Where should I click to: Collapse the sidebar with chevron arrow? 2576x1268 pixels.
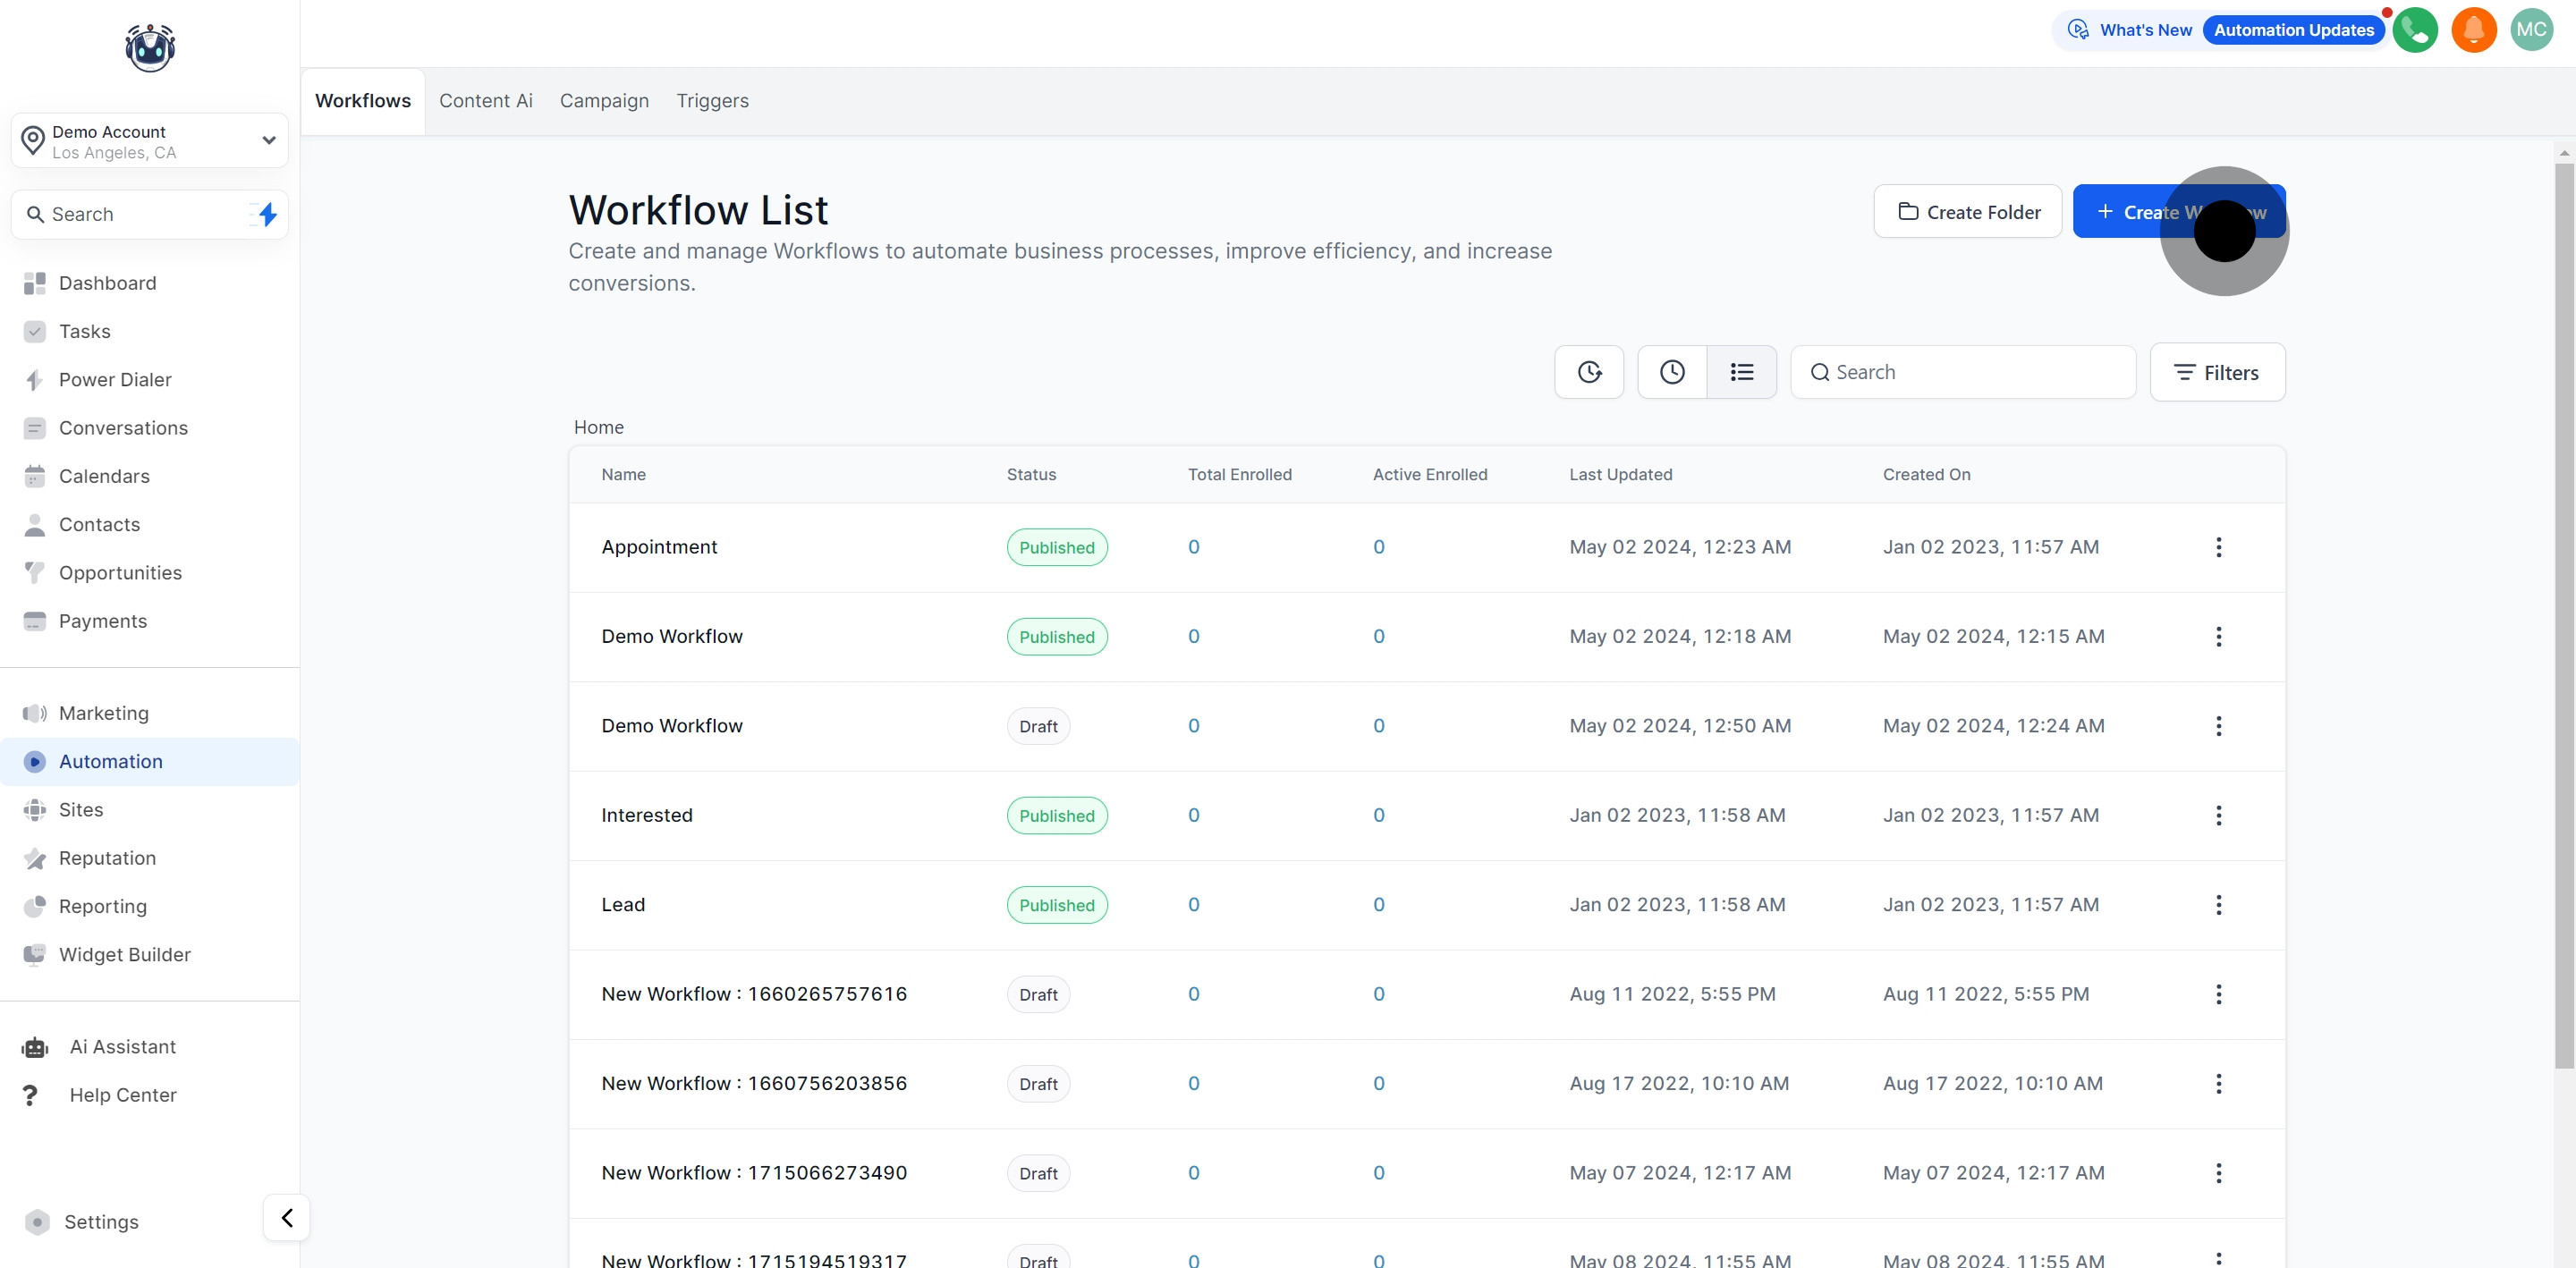tap(287, 1217)
